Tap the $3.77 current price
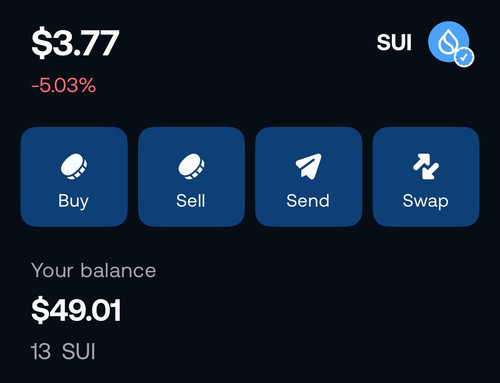Image resolution: width=500 pixels, height=383 pixels. click(75, 43)
